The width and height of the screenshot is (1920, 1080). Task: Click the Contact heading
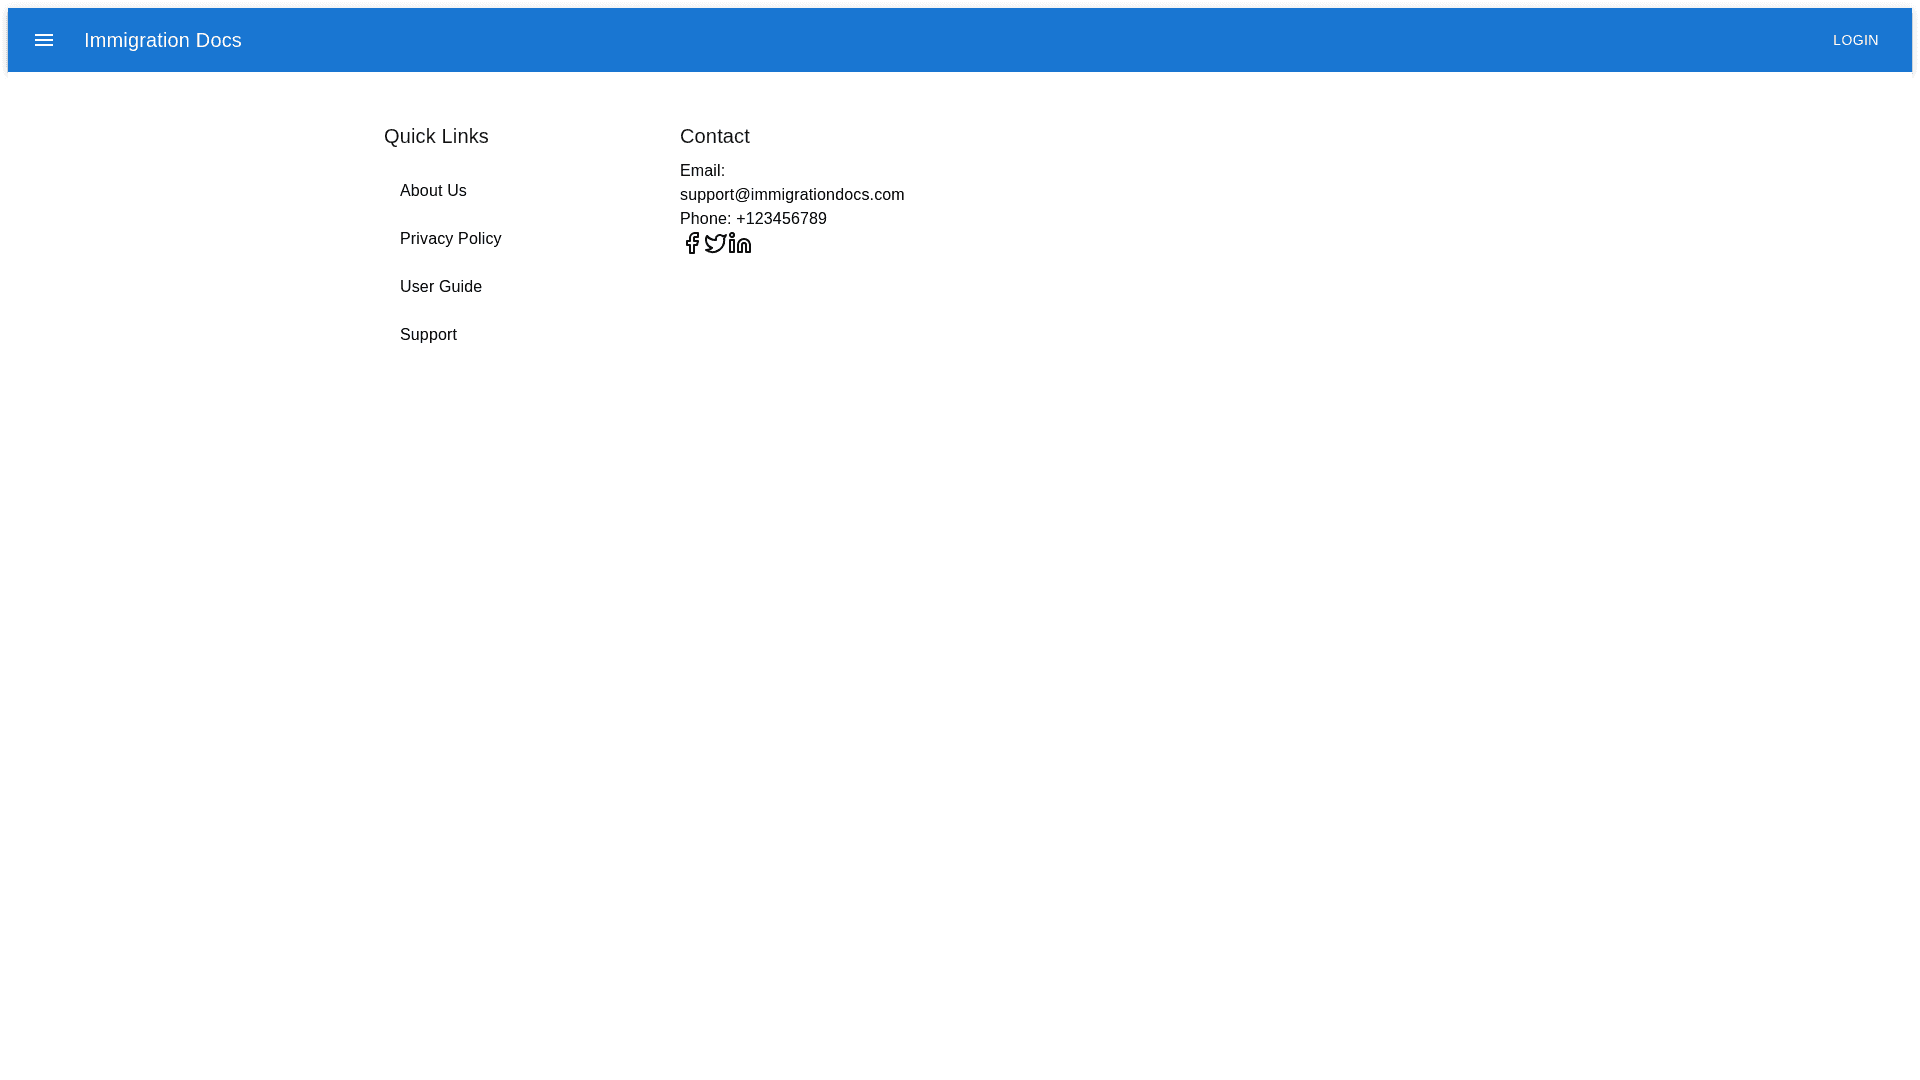[x=714, y=136]
